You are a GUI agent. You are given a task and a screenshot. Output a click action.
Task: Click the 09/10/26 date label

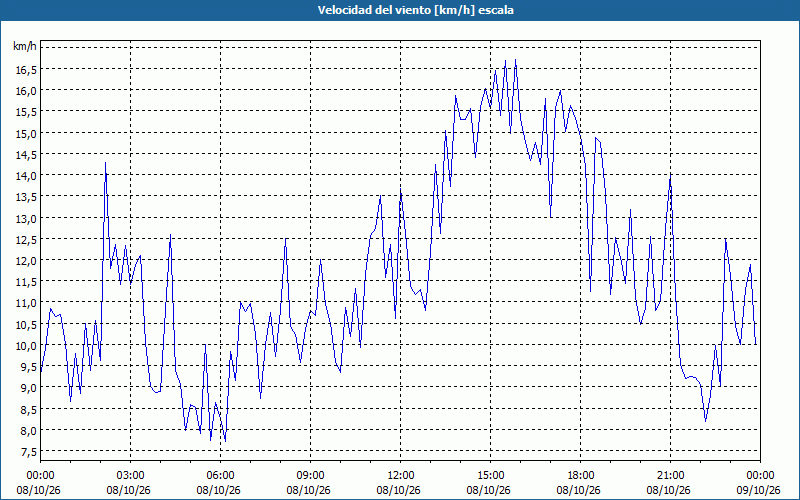pos(760,491)
